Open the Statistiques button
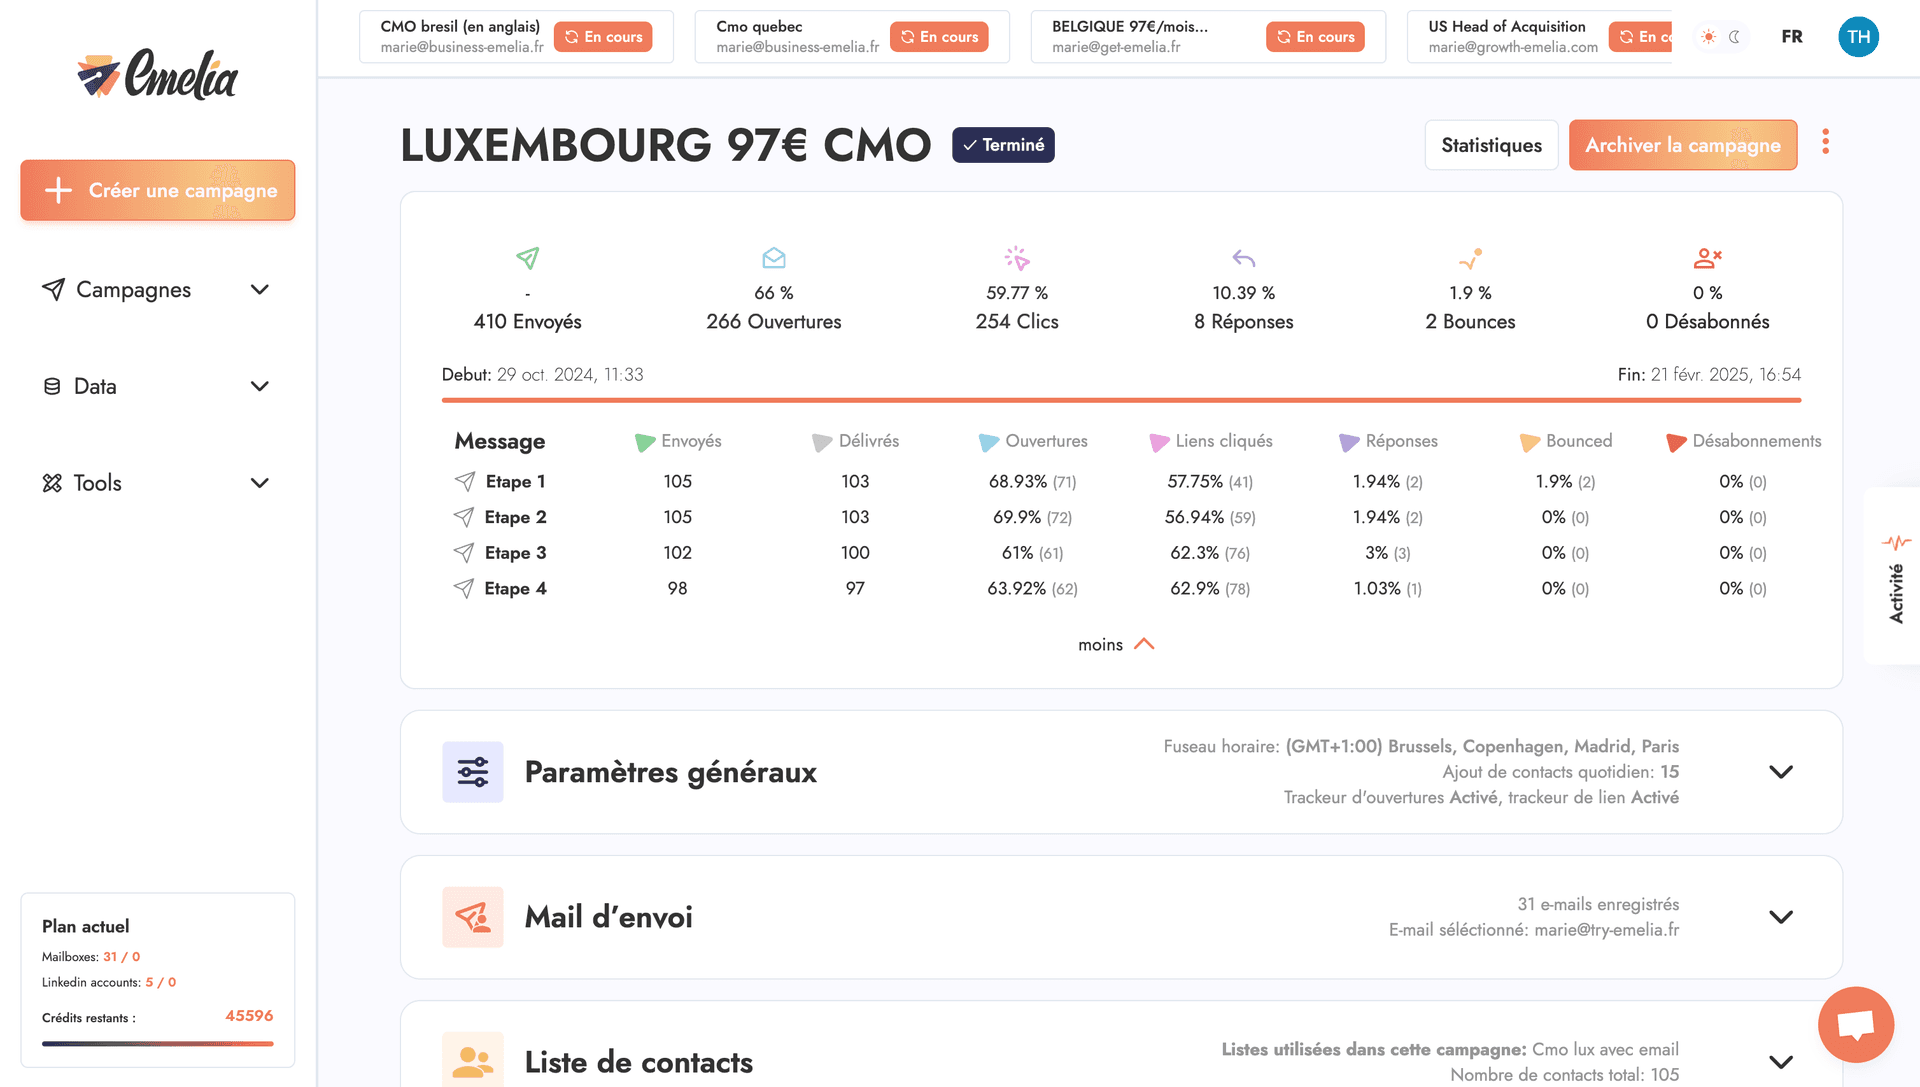Image resolution: width=1920 pixels, height=1087 pixels. point(1491,145)
